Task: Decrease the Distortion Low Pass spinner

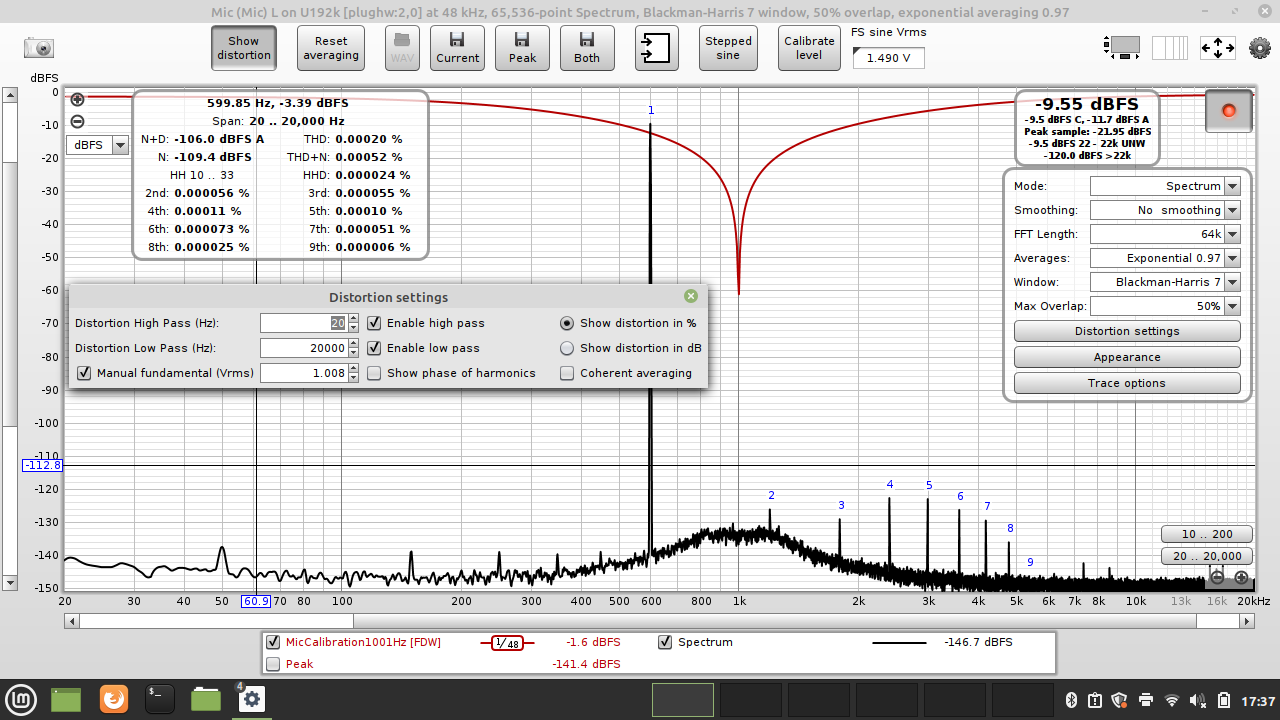Action: 353,353
